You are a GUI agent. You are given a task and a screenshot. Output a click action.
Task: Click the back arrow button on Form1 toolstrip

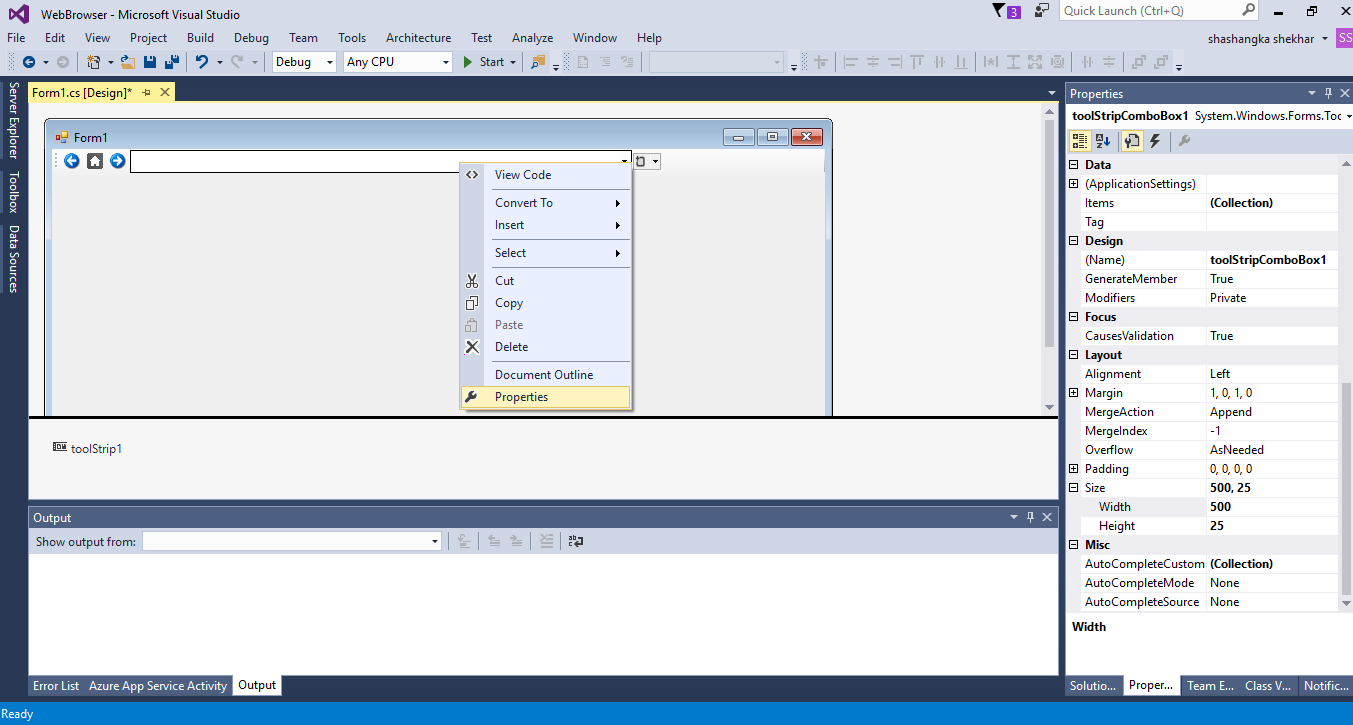pos(72,161)
